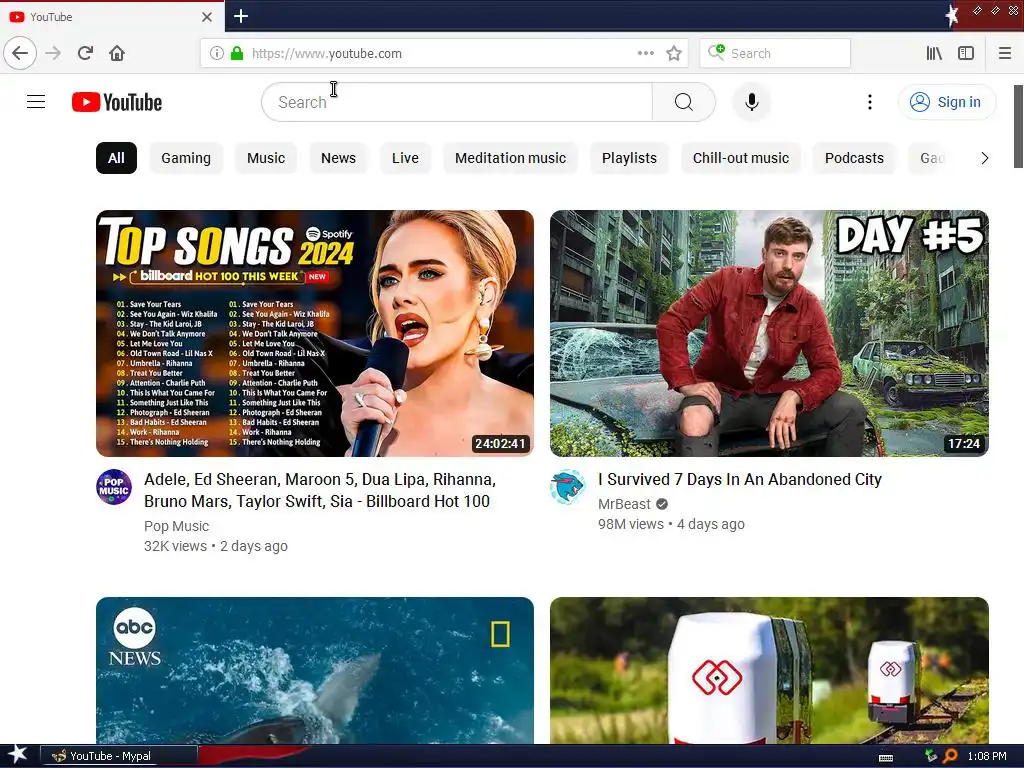Open the Billboard Hot 100 video title

coord(320,490)
